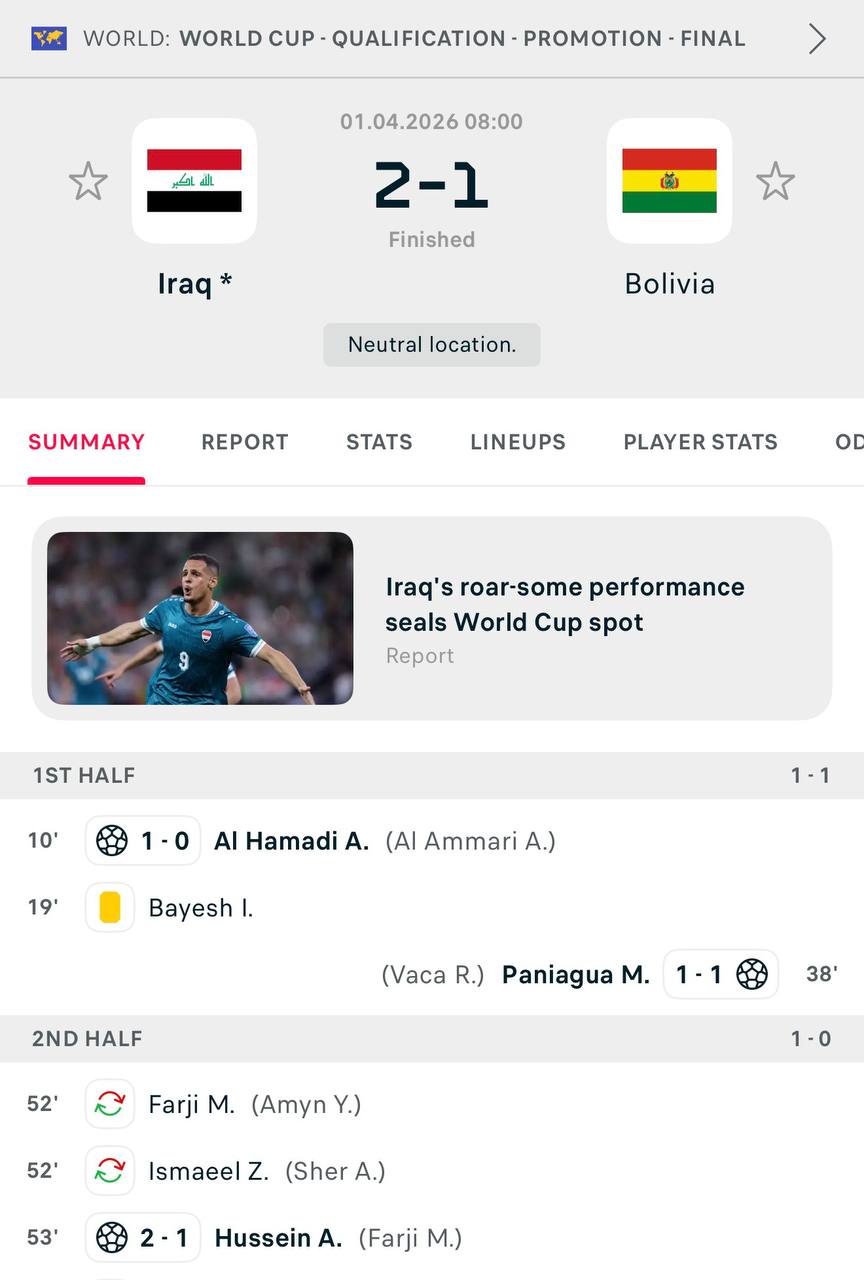864x1280 pixels.
Task: Click the 1-1 Paniagua goal icon
Action: 751,974
